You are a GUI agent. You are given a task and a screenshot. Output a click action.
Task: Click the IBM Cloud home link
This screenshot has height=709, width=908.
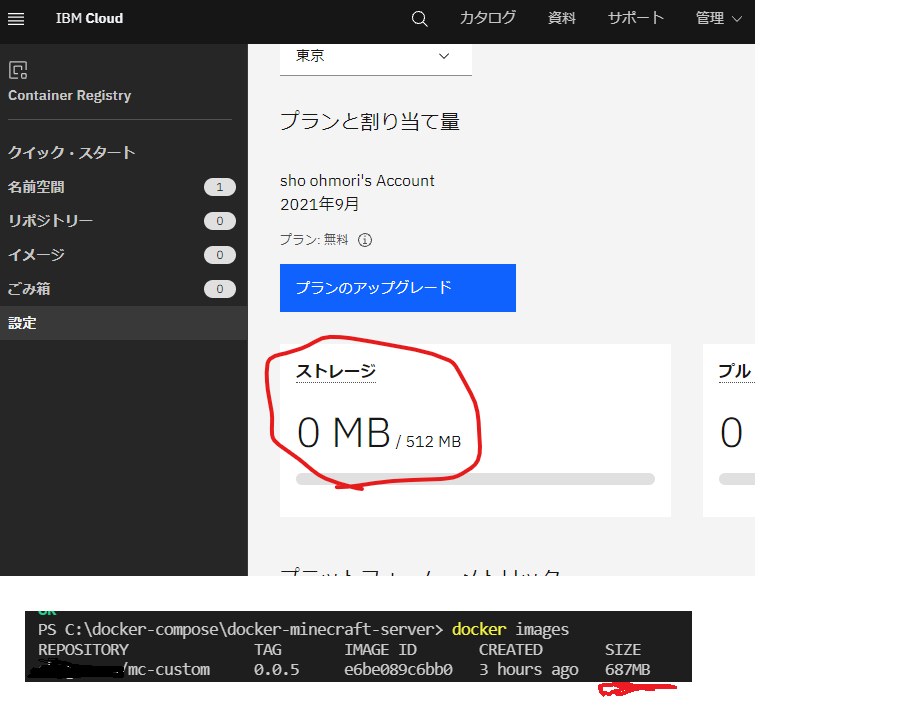(89, 19)
